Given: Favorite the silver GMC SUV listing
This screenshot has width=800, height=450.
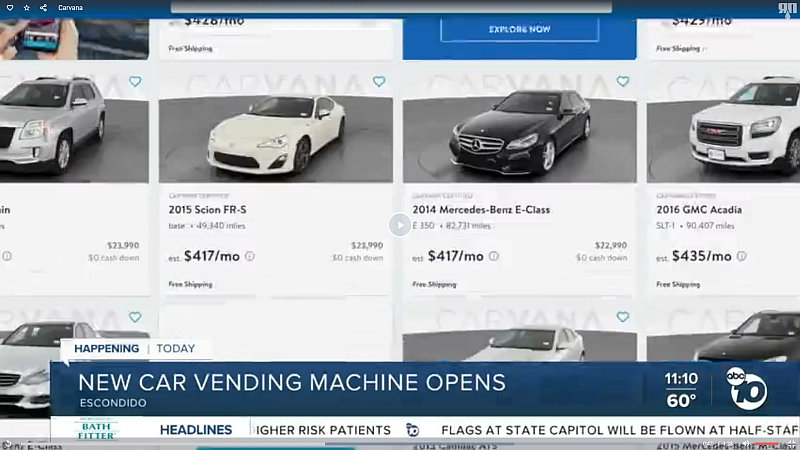Looking at the screenshot, I should (135, 81).
